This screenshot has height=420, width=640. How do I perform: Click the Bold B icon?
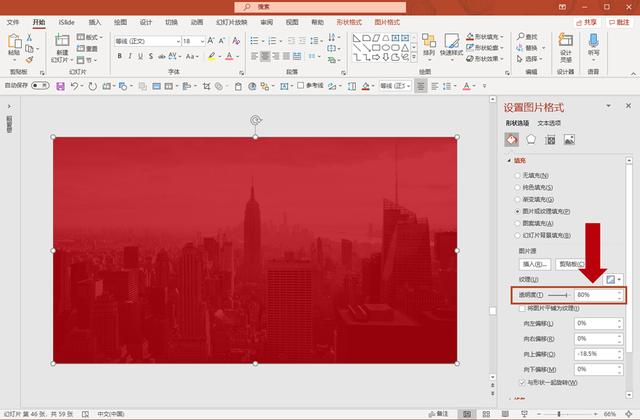(x=119, y=56)
